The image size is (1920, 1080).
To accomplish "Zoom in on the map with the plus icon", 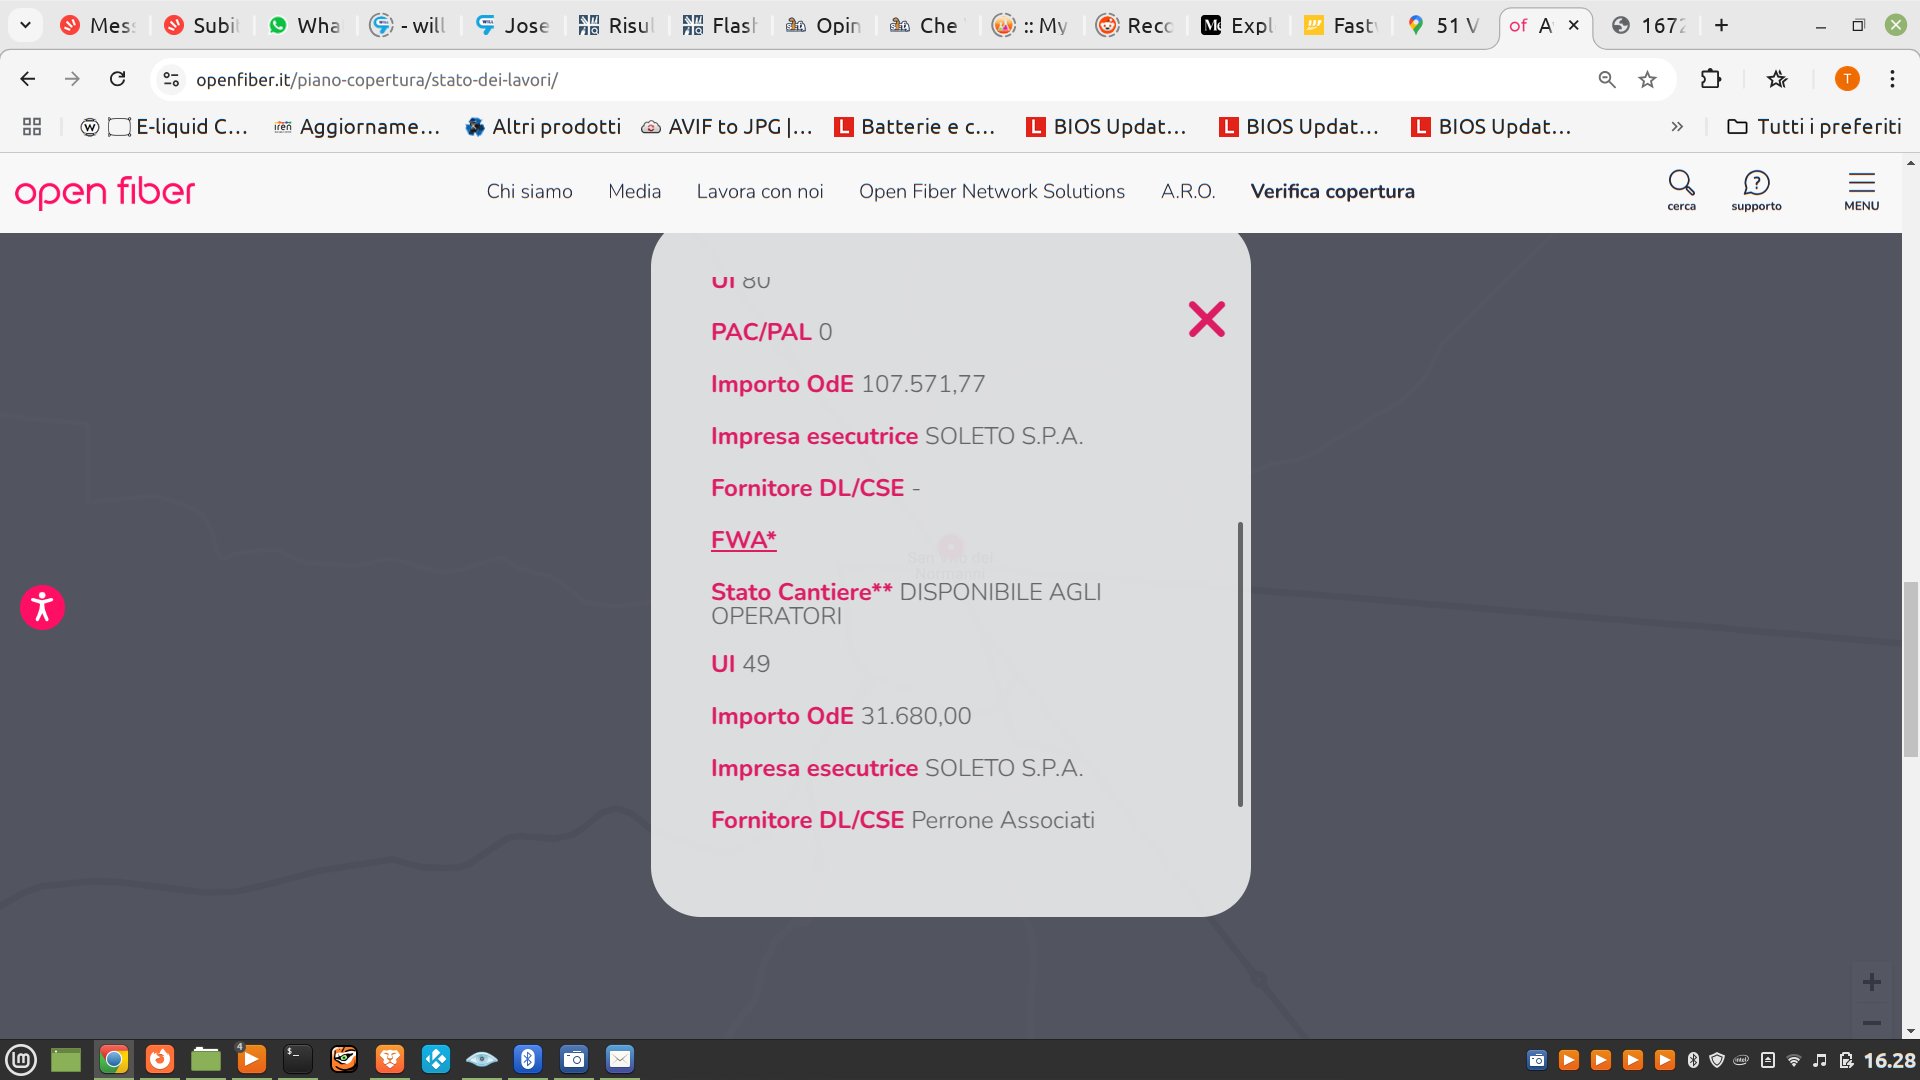I will coord(1872,982).
